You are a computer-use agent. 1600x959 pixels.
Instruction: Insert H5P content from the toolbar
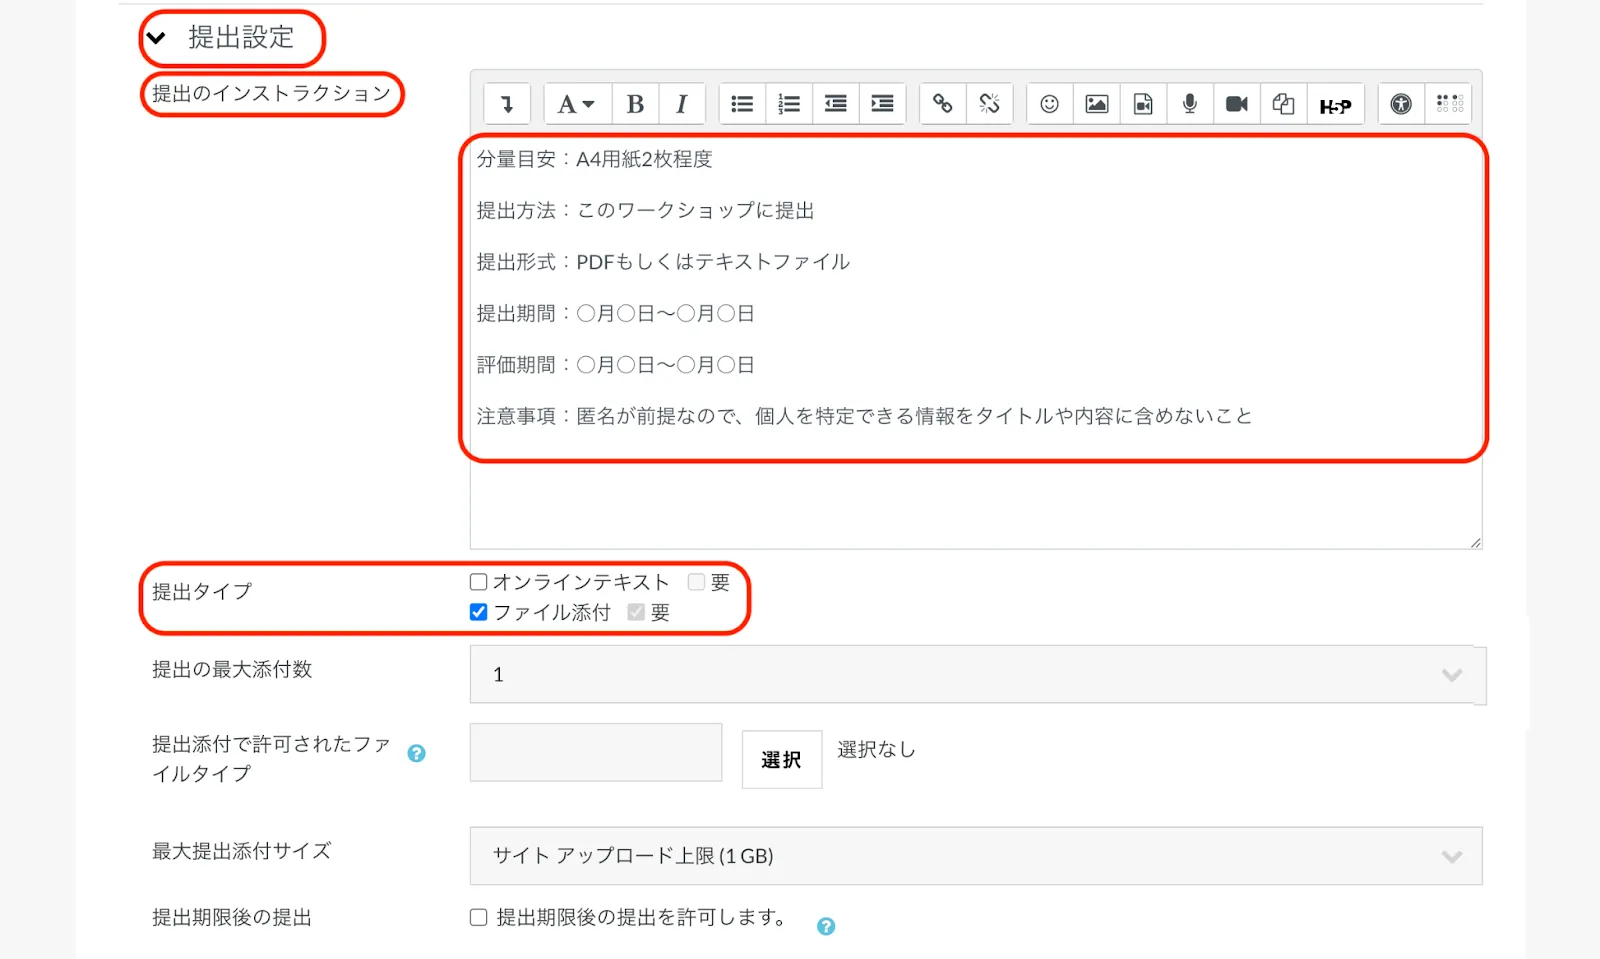(1335, 105)
